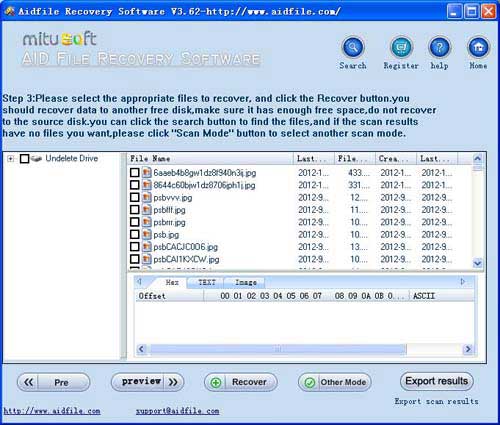
Task: Click the Undelete Drive disk icon
Action: click(x=37, y=159)
